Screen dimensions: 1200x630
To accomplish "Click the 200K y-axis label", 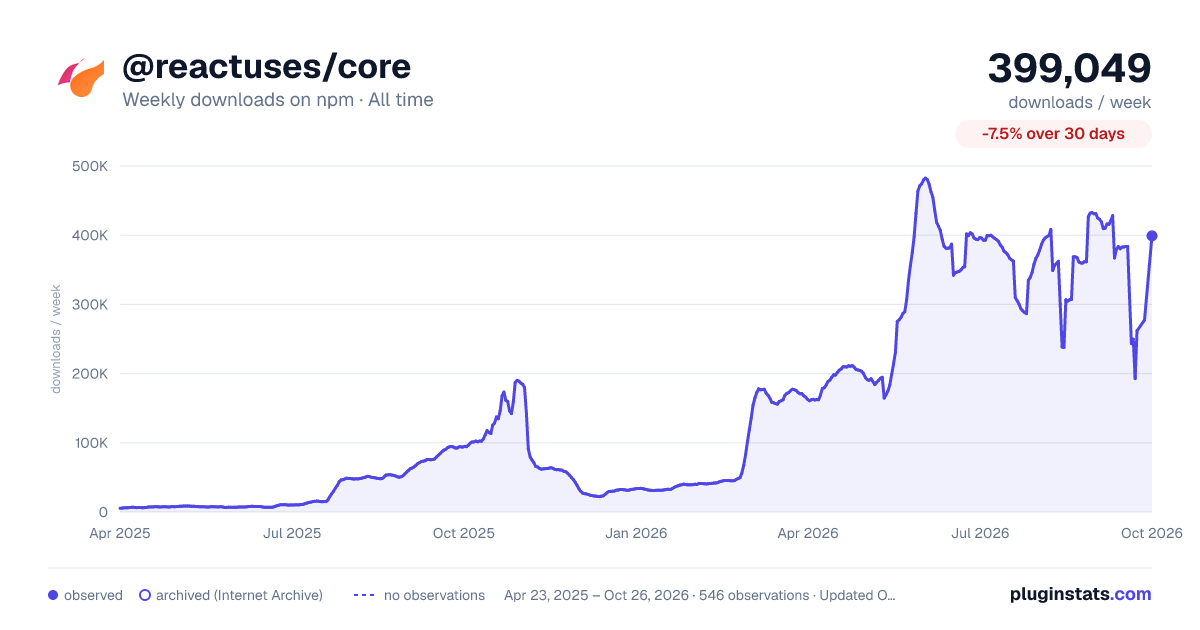I will pos(91,374).
